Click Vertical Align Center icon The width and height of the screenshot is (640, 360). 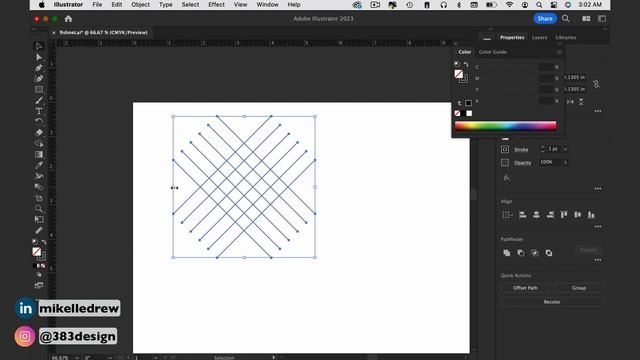578,215
